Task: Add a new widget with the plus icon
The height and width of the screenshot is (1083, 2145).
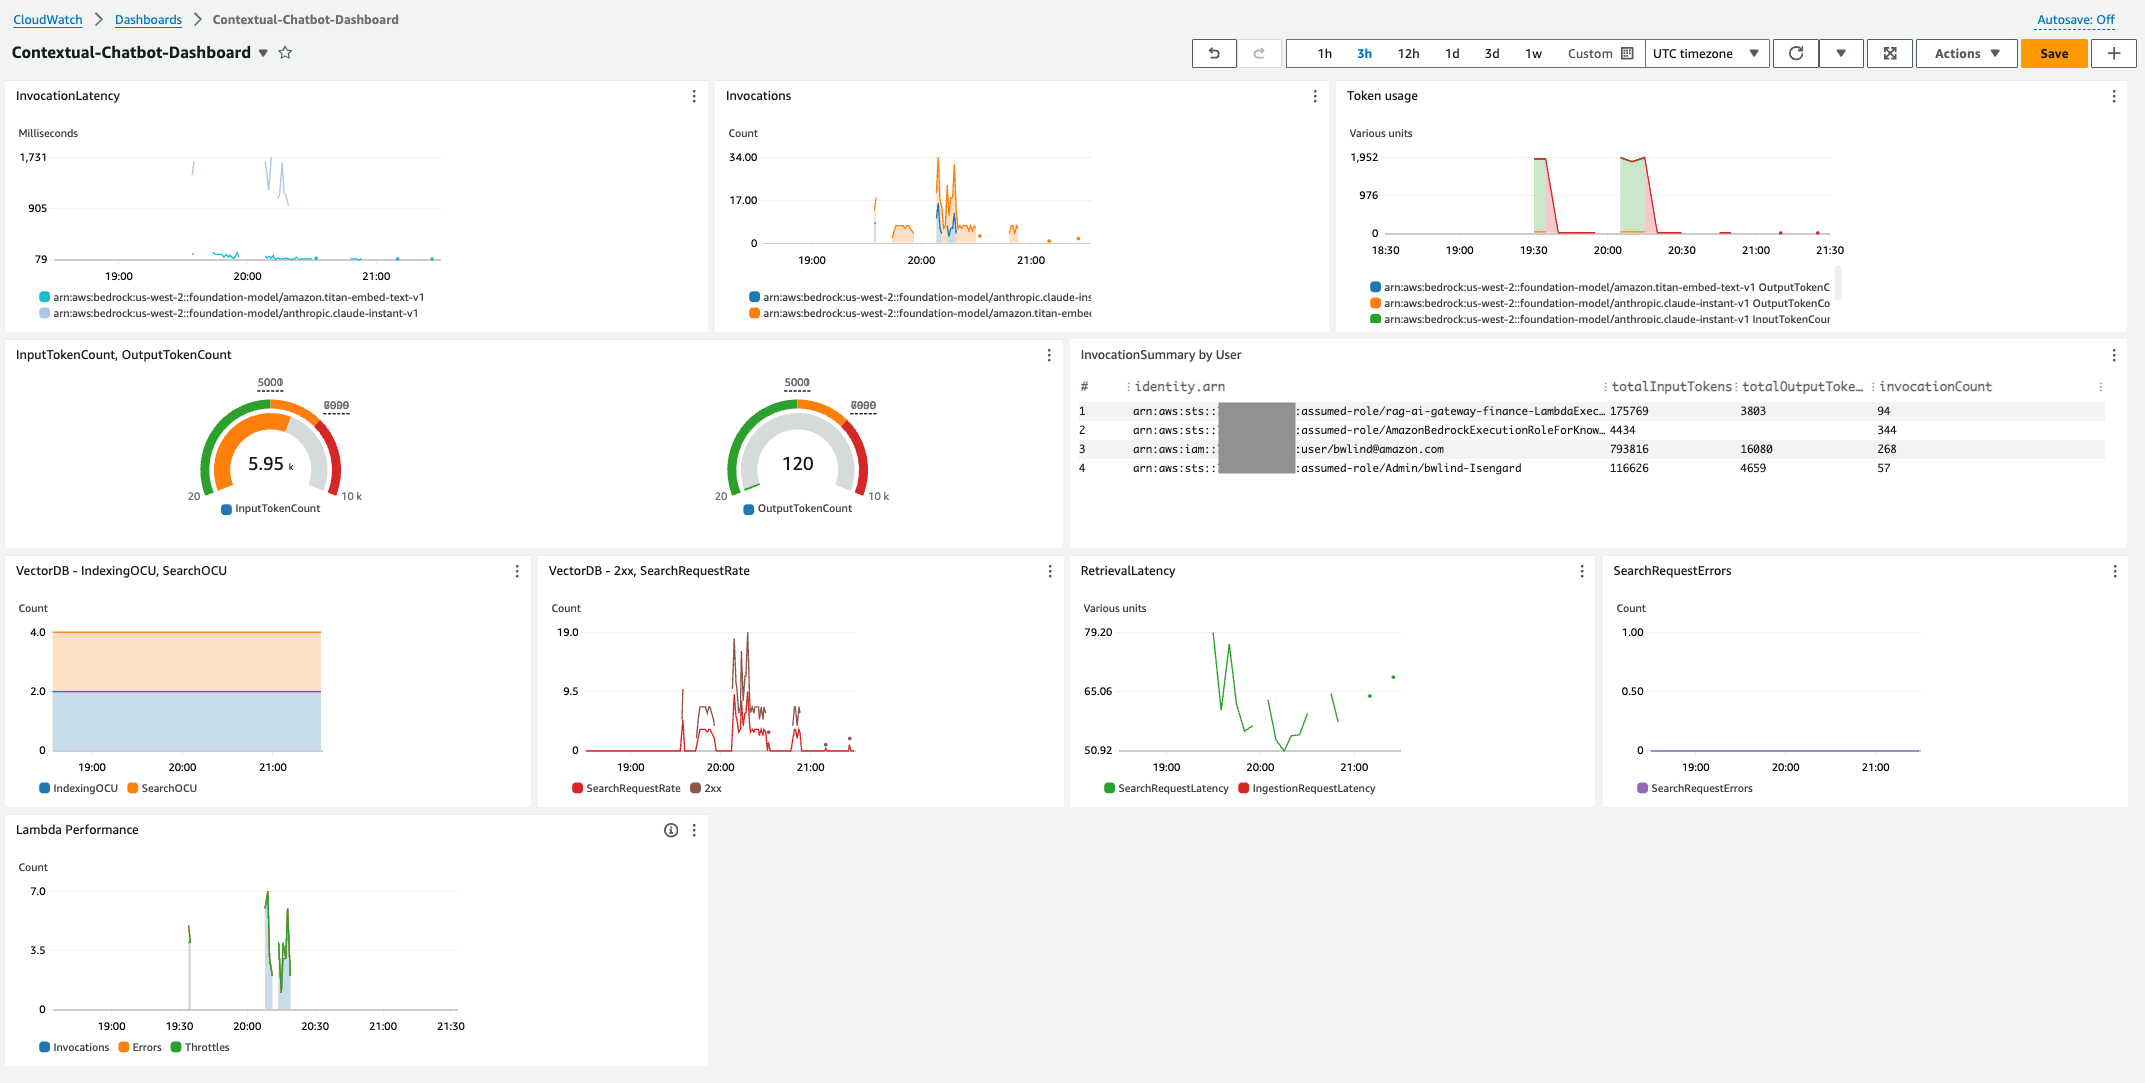Action: (x=2113, y=53)
